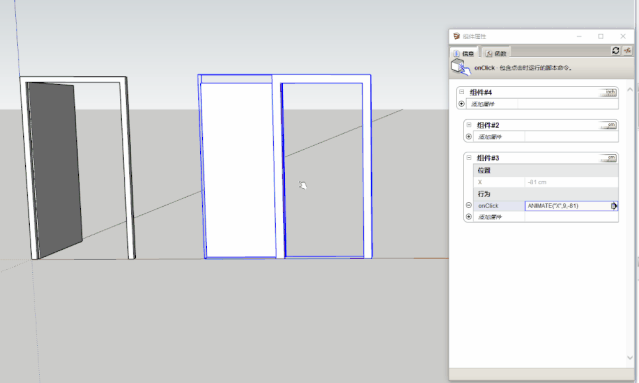Add attribute under 组件#3 plus icon
Viewport: 639px width, 383px height.
469,217
